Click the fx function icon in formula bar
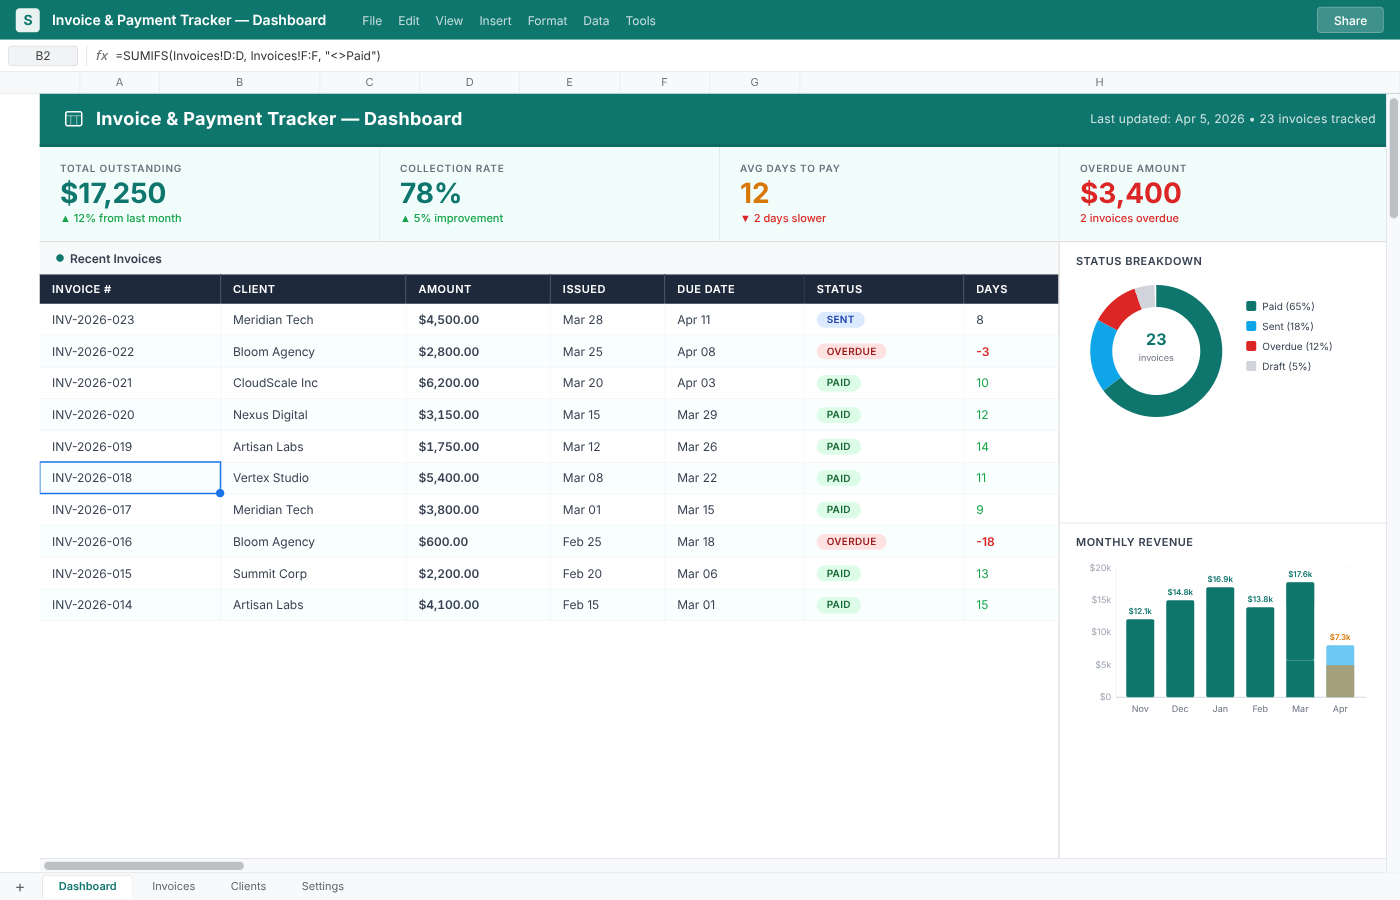 tap(101, 56)
